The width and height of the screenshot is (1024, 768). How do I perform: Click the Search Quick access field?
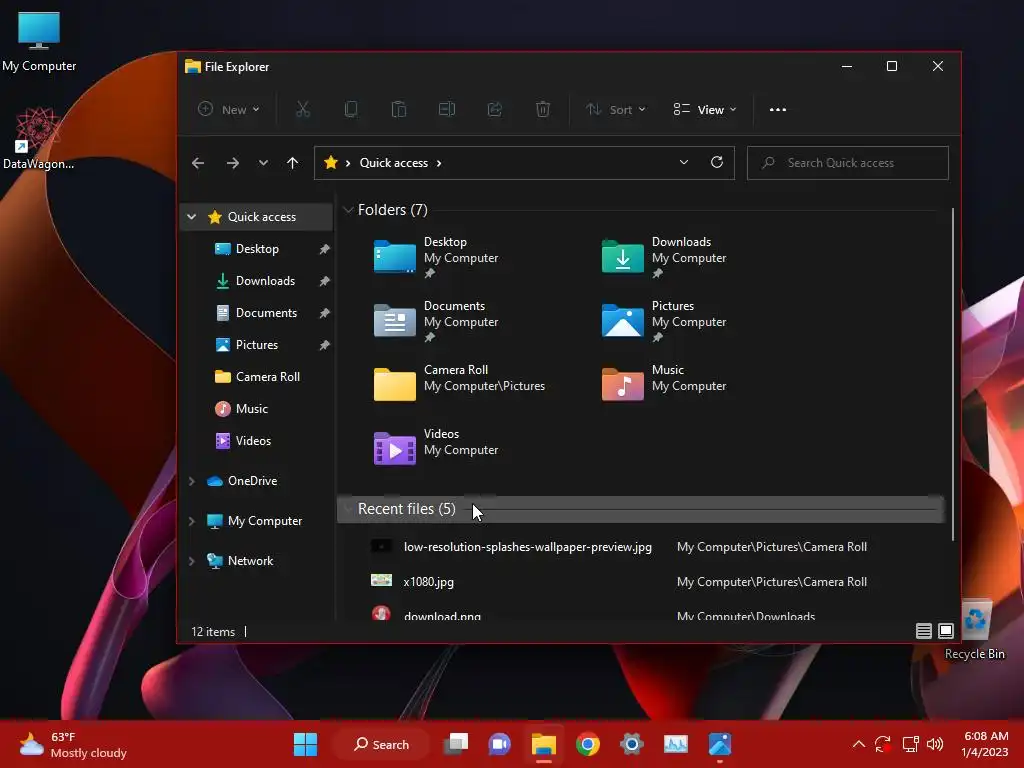click(848, 163)
